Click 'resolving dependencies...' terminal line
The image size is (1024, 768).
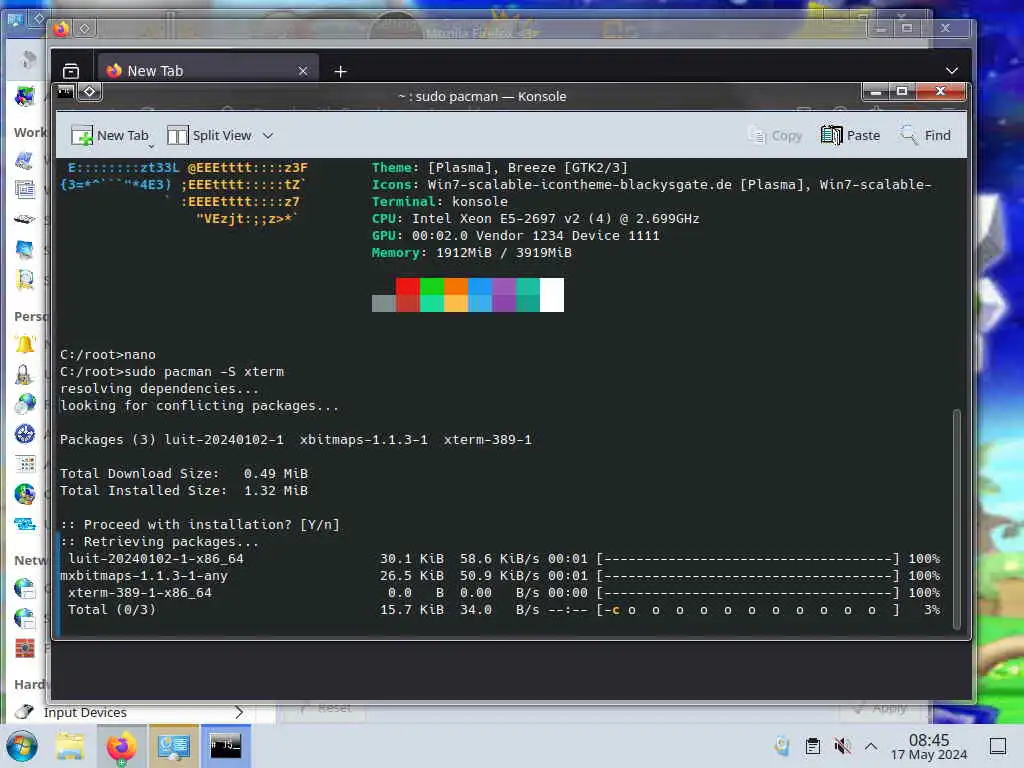point(159,389)
